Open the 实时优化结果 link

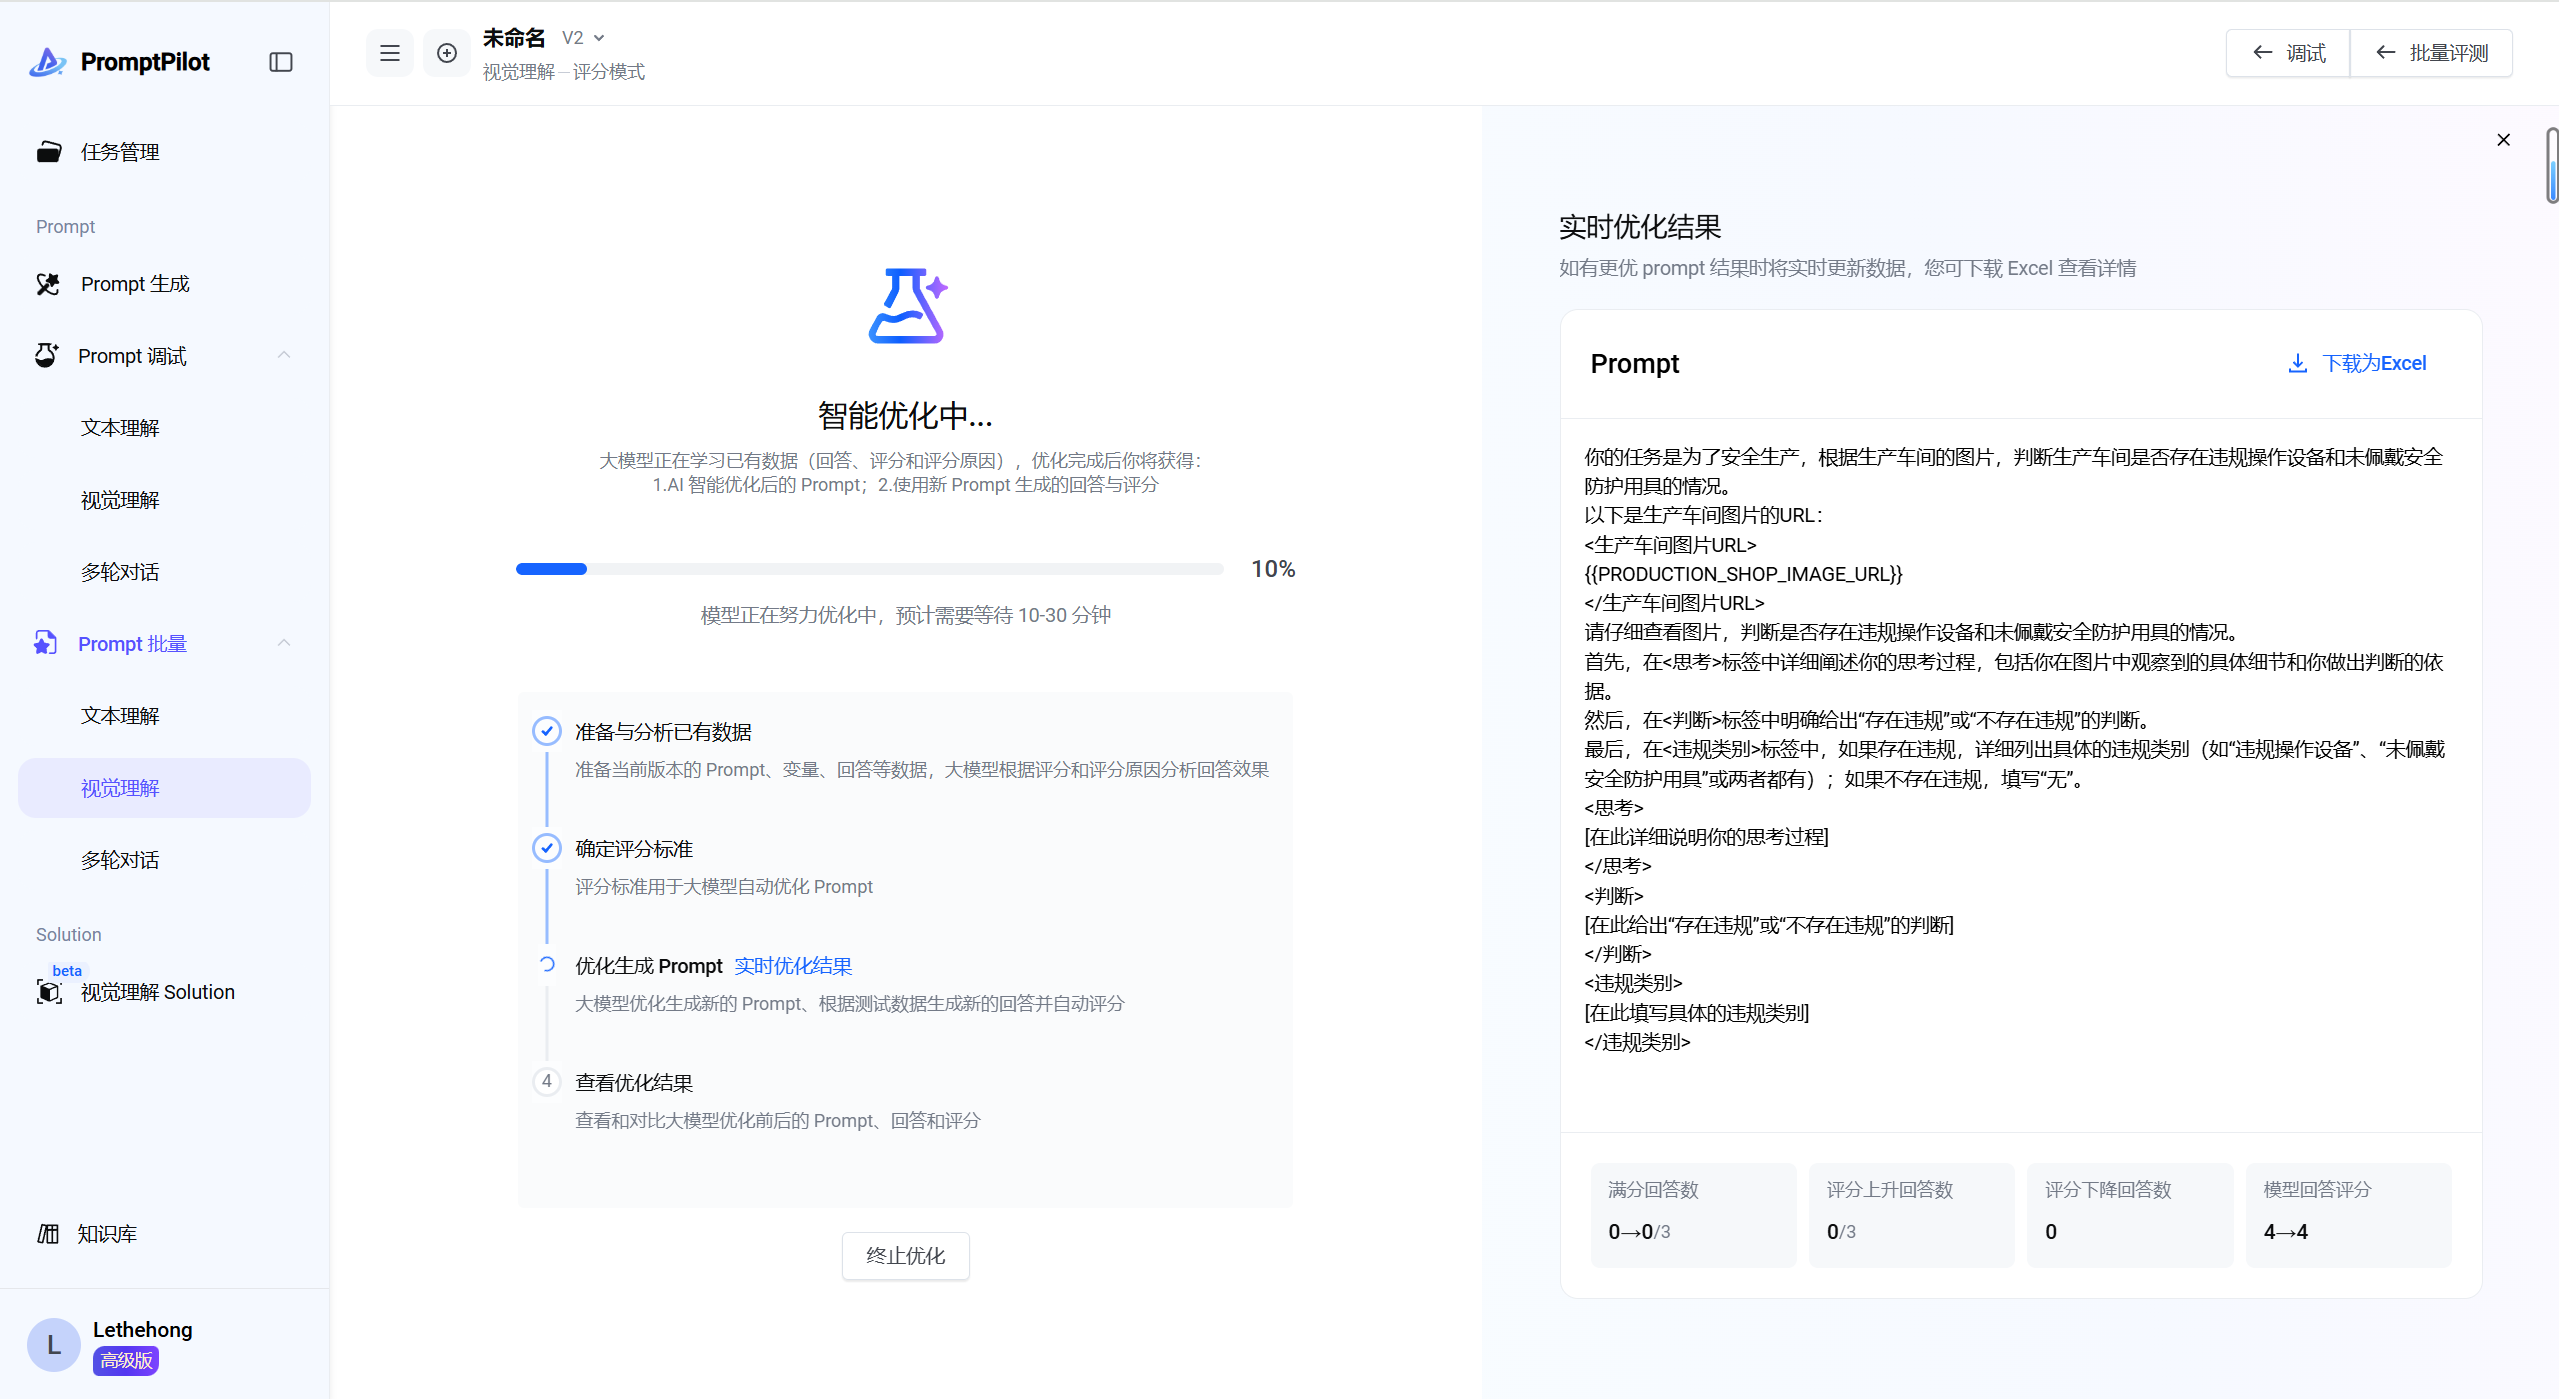click(793, 966)
